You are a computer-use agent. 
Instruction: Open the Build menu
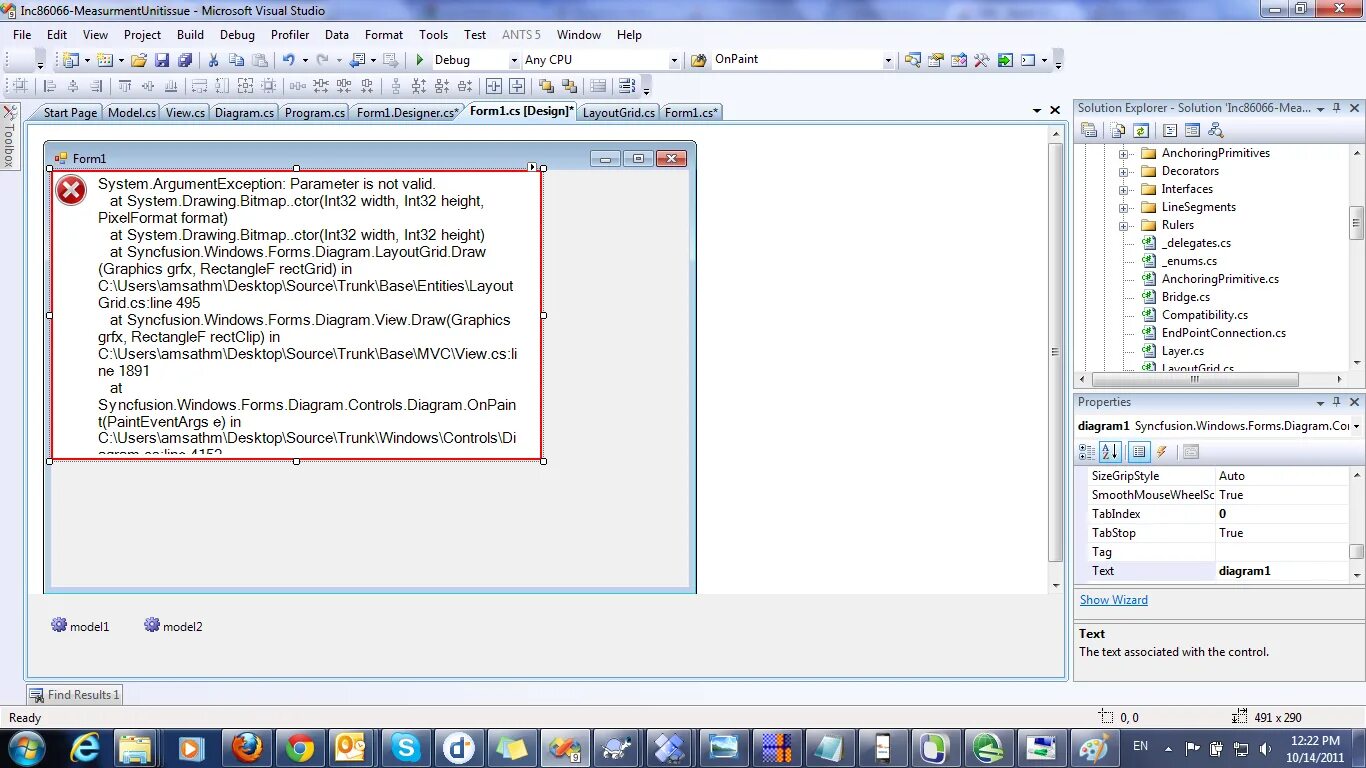(x=190, y=34)
